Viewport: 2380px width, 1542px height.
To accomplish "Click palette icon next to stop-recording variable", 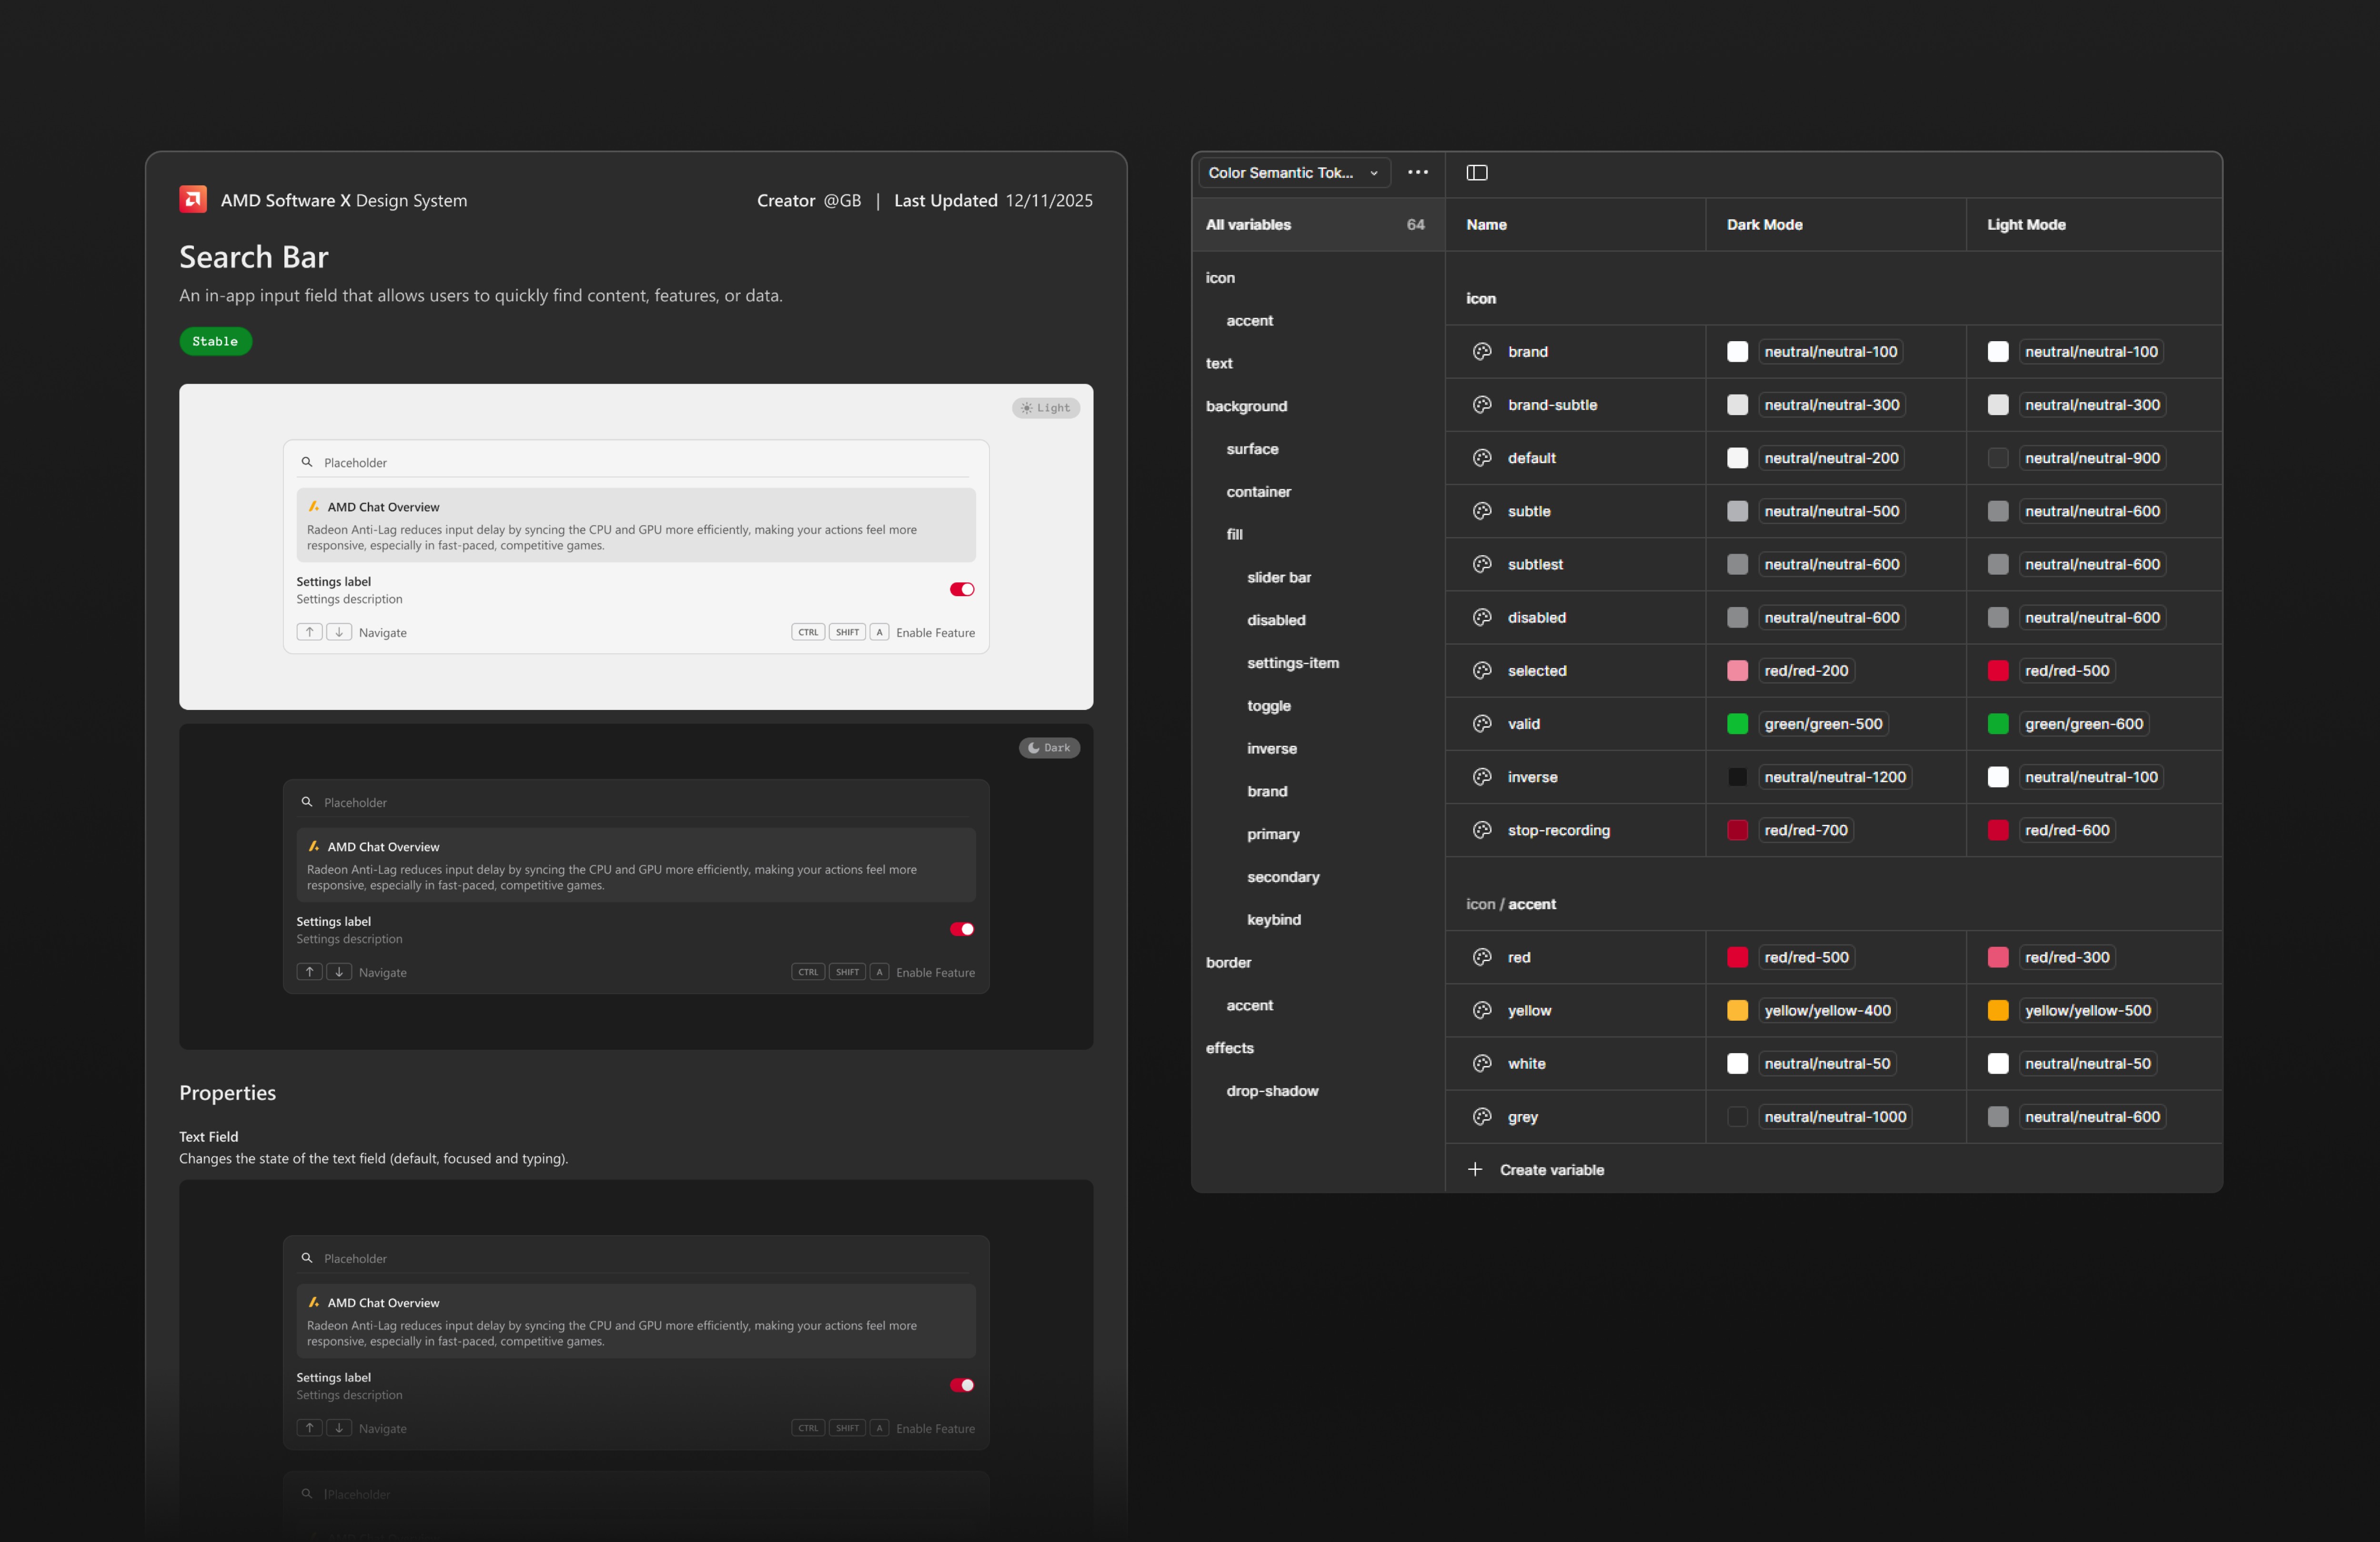I will pos(1482,830).
